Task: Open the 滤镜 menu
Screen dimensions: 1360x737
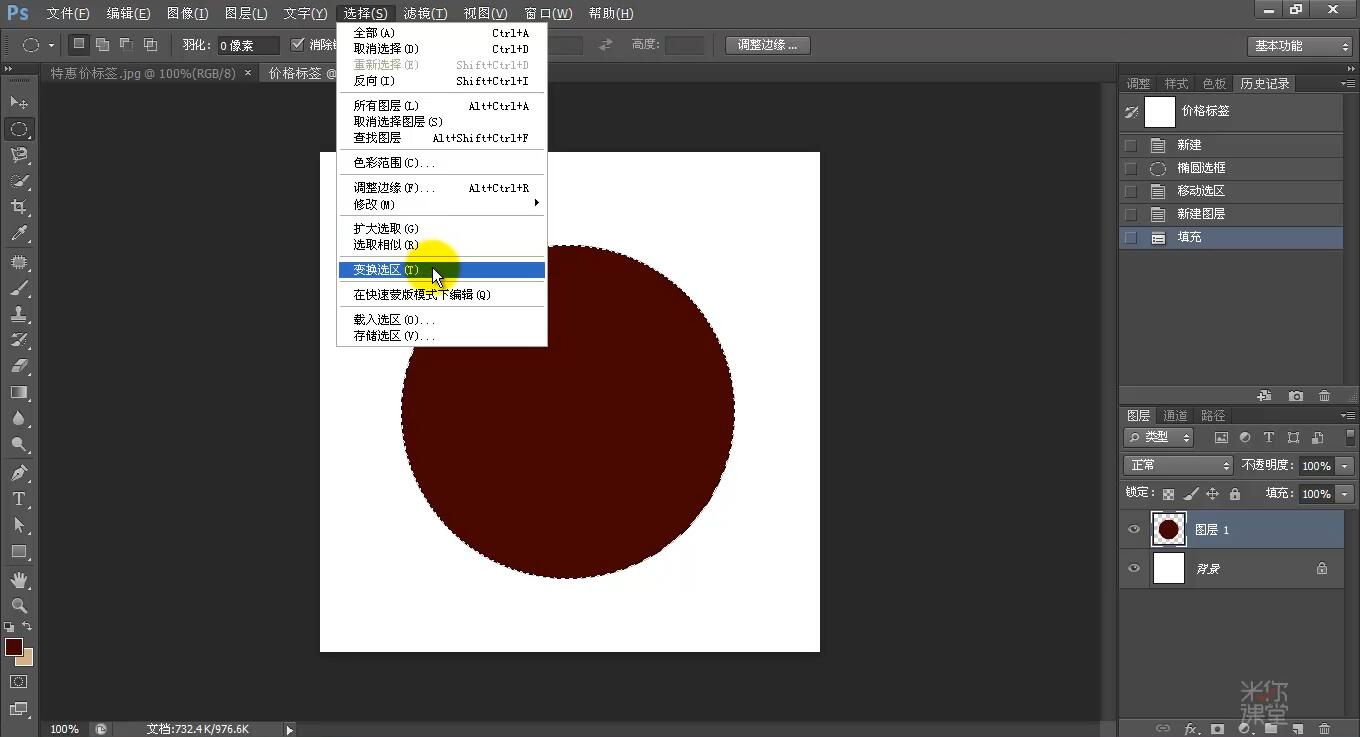Action: pyautogui.click(x=424, y=13)
